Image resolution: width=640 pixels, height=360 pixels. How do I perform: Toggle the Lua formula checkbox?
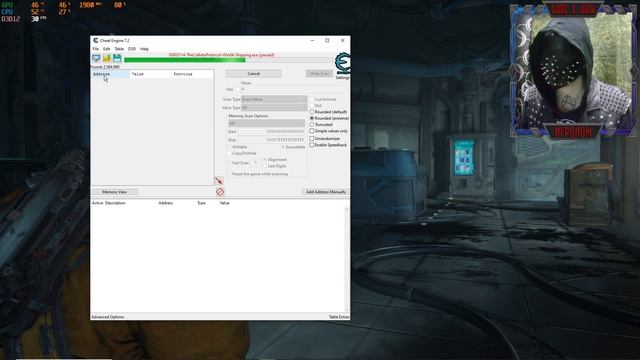tap(312, 99)
